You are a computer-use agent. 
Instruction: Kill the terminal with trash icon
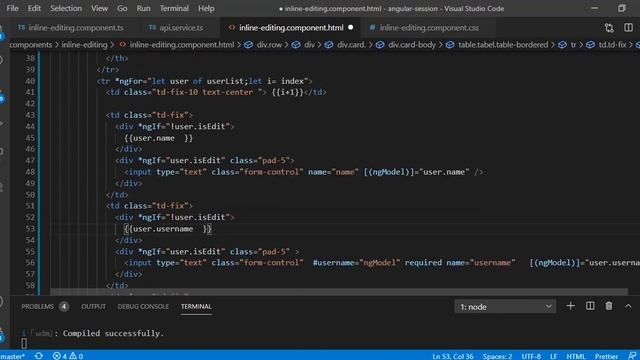[x=609, y=306]
